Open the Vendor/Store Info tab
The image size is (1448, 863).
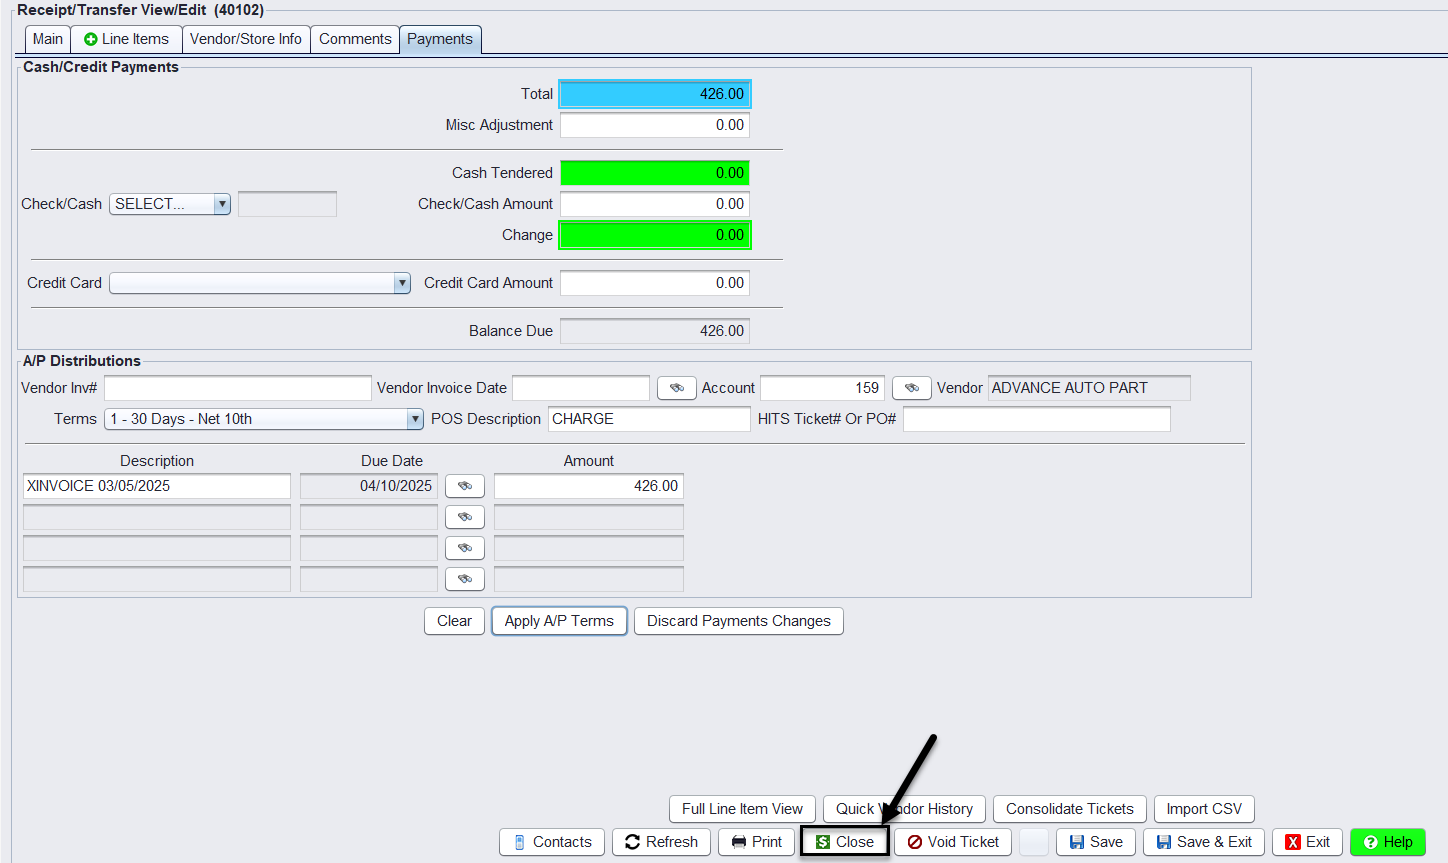245,39
